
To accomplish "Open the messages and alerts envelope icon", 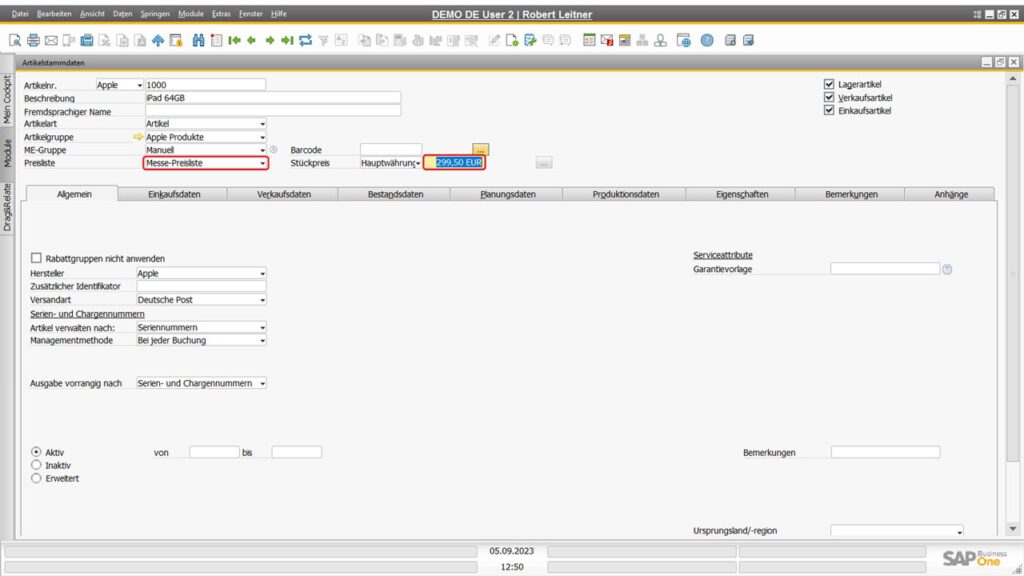I will coord(607,40).
